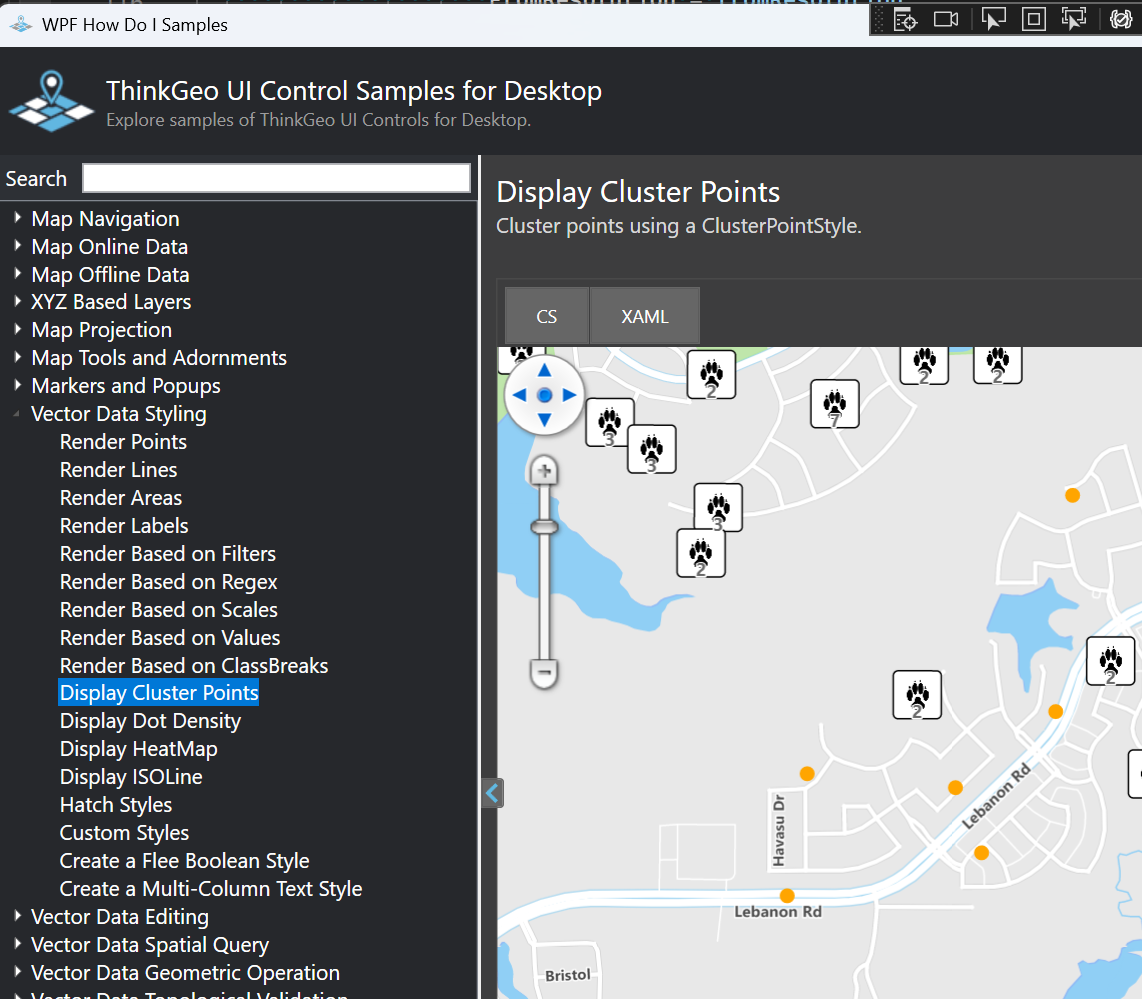
Task: Expand the Vector Data Editing node
Action: 18,916
